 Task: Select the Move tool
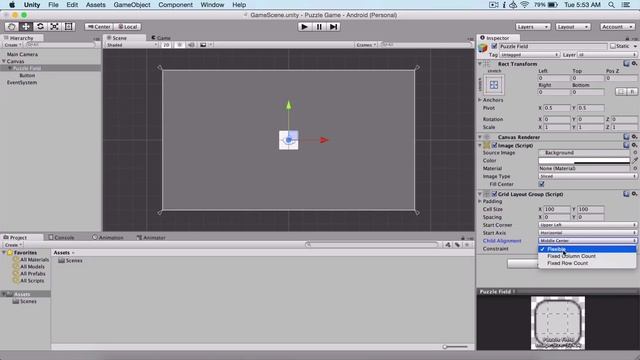click(26, 27)
